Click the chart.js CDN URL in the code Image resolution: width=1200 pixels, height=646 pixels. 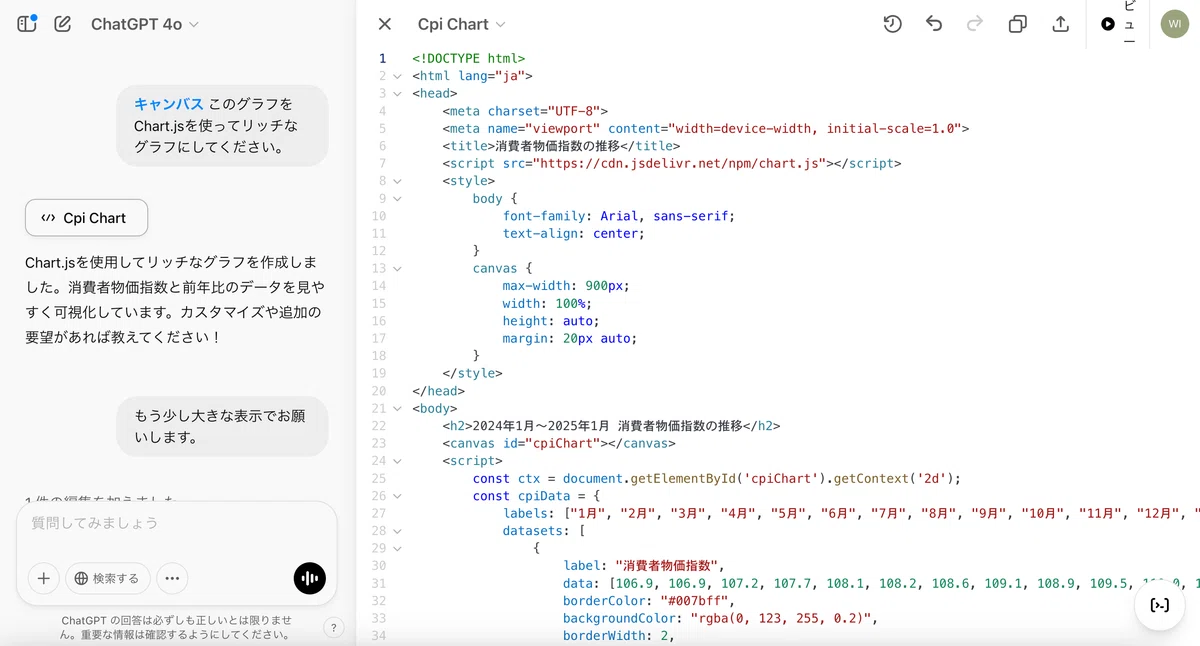[x=684, y=163]
